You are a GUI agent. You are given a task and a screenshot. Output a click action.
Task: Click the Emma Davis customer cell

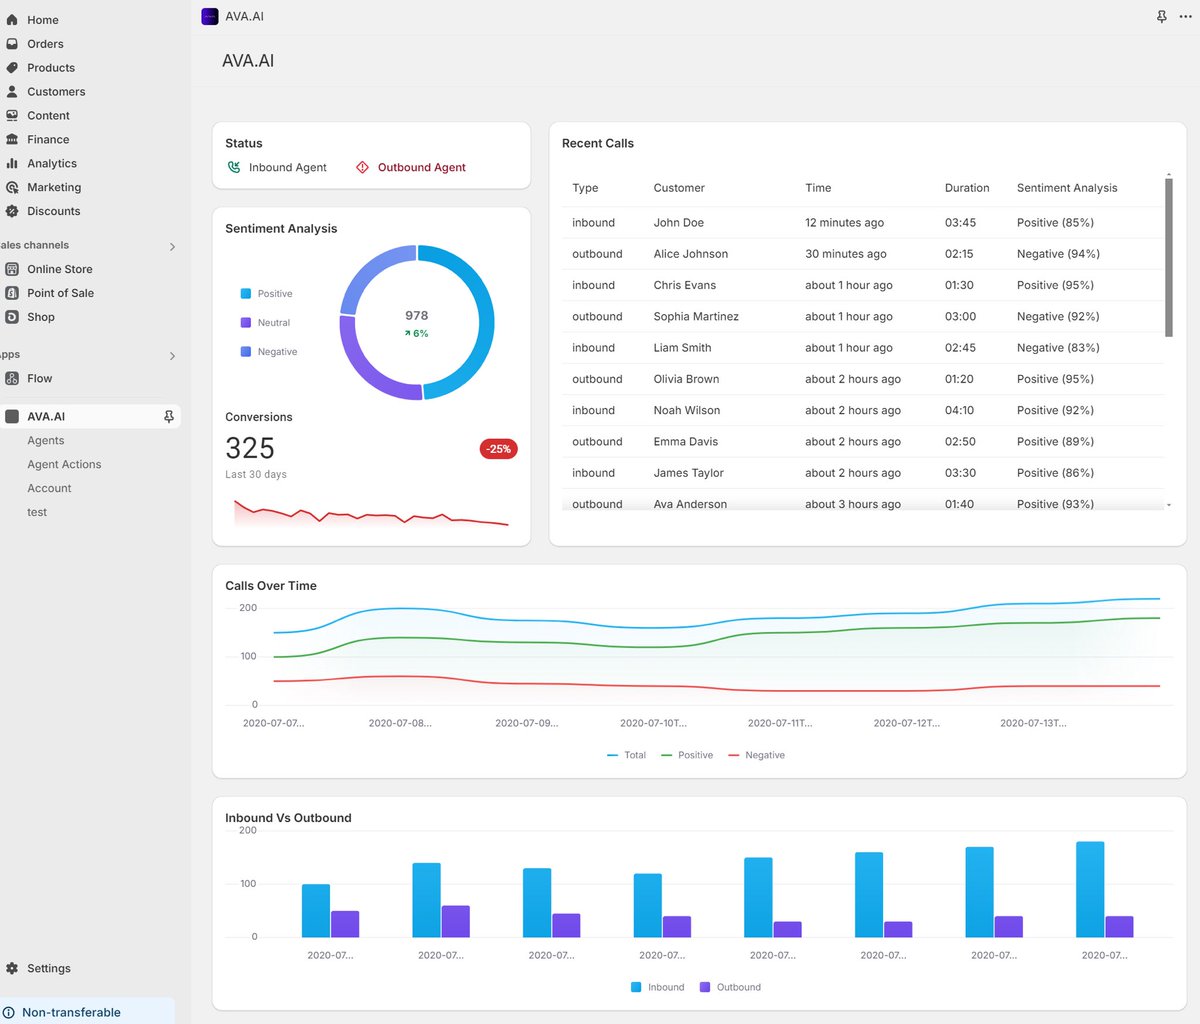(686, 442)
